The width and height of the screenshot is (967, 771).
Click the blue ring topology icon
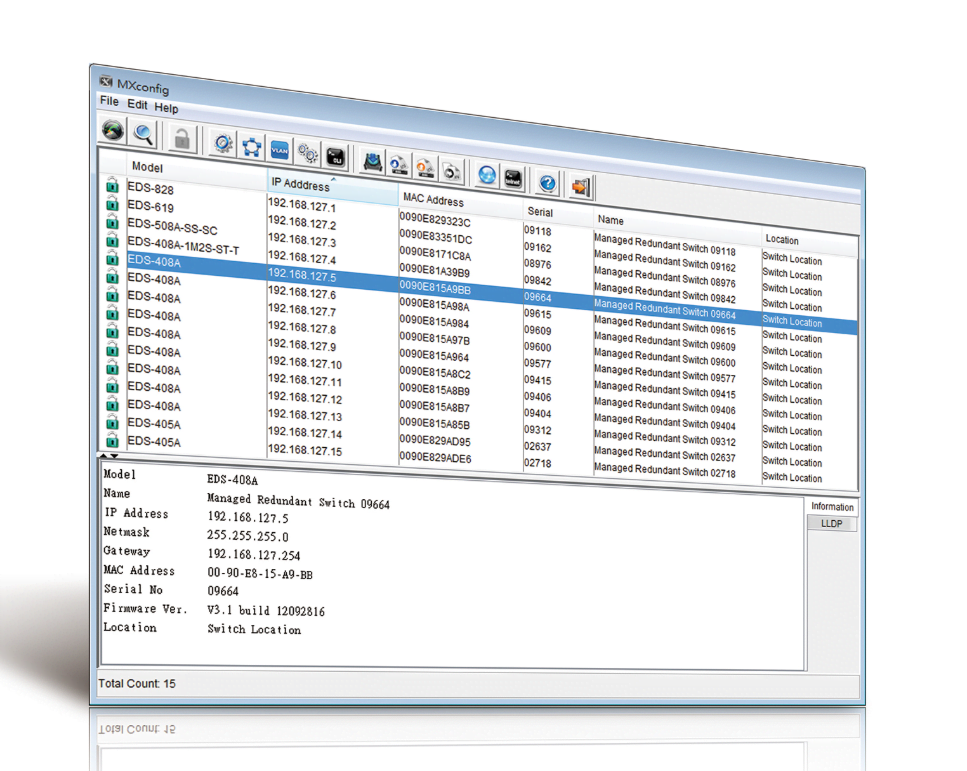252,147
